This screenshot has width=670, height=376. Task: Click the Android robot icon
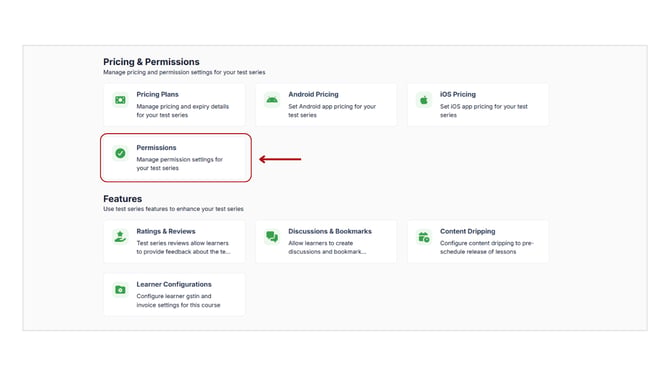(x=272, y=100)
